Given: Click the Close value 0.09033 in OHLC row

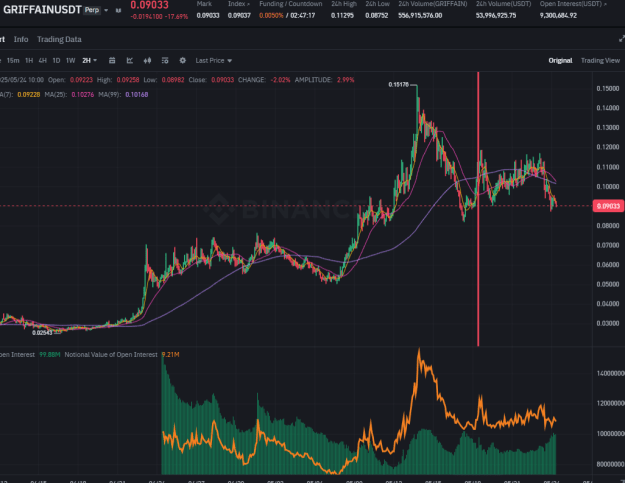Looking at the screenshot, I should tap(222, 80).
